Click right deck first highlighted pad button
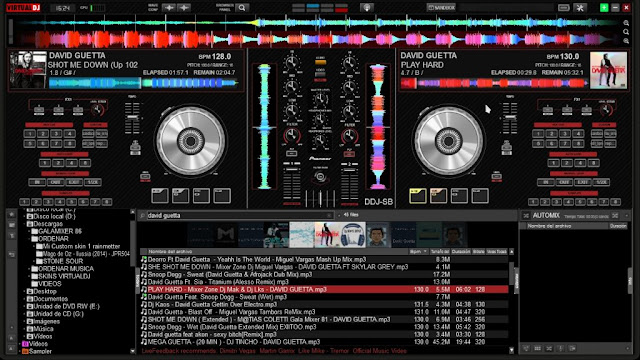The width and height of the screenshot is (640, 360). (x=418, y=196)
